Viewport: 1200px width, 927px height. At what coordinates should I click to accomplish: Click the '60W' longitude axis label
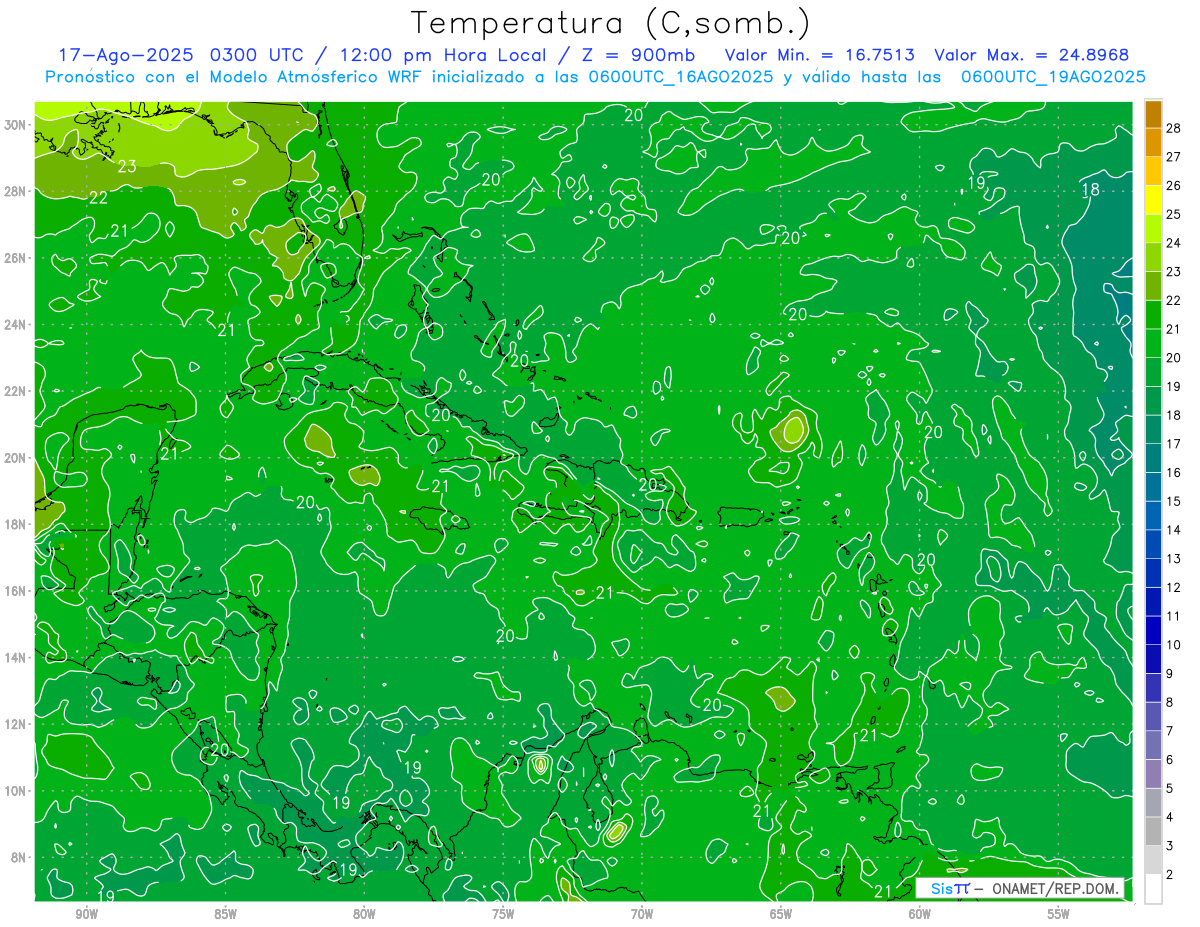(x=920, y=914)
